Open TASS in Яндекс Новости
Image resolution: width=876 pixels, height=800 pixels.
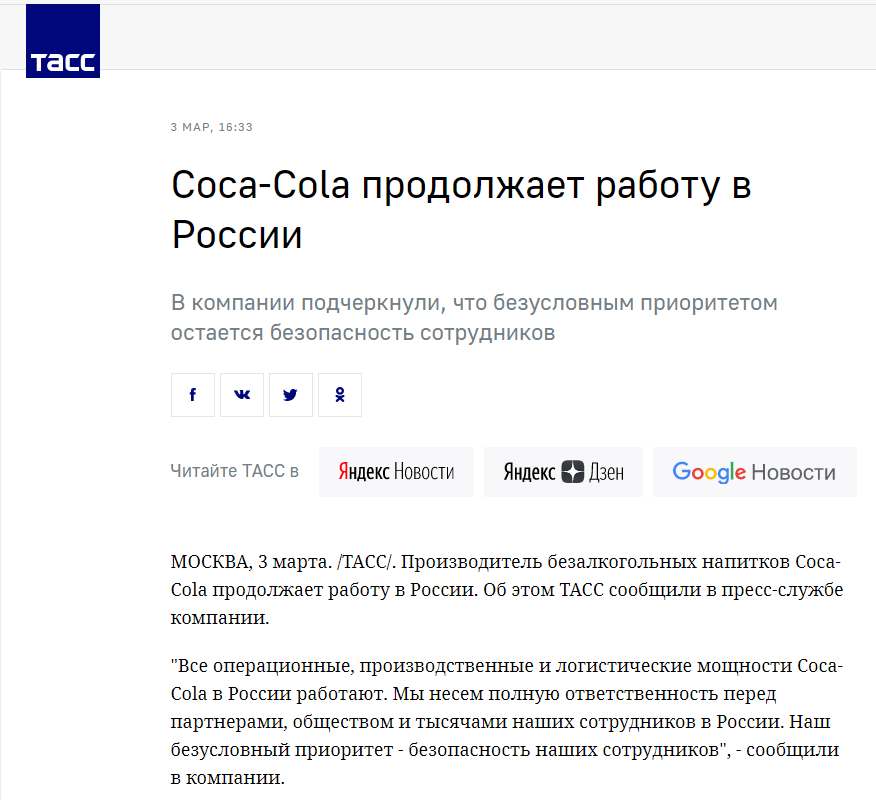click(x=396, y=472)
